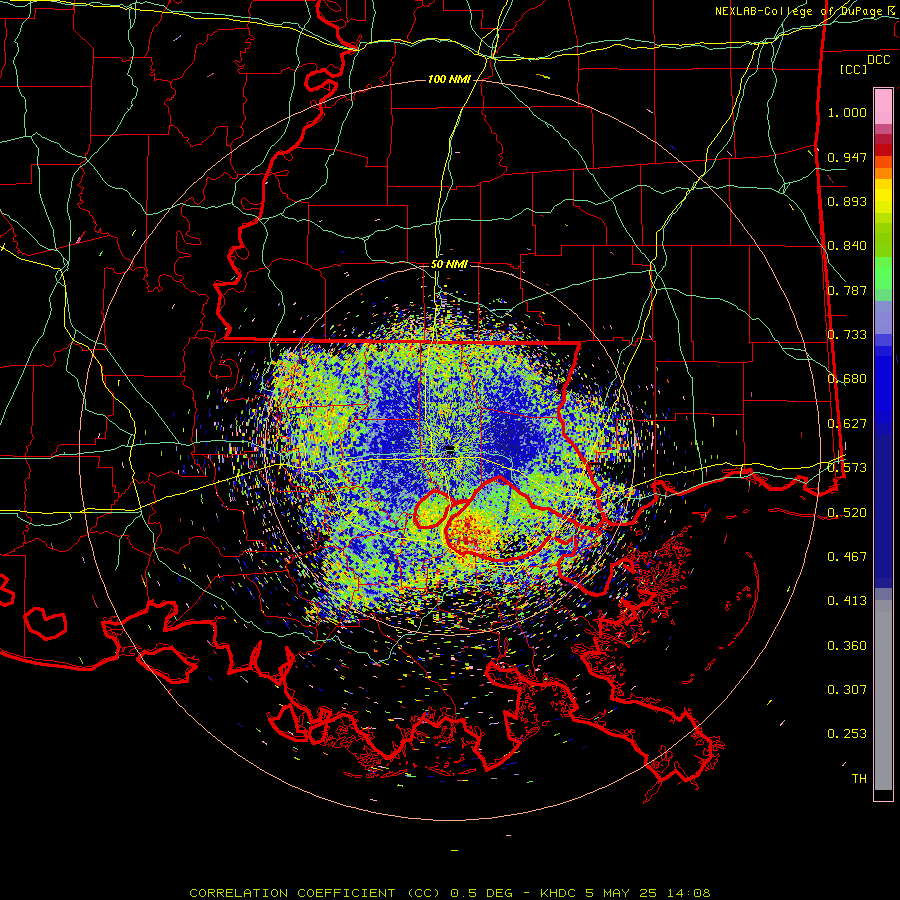The height and width of the screenshot is (900, 900).
Task: Select the 0.360 legend value
Action: tap(847, 646)
